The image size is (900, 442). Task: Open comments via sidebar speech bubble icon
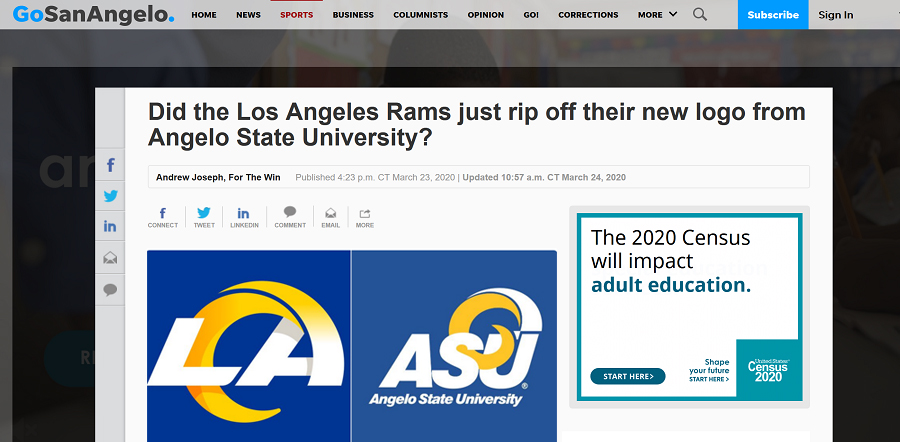110,289
